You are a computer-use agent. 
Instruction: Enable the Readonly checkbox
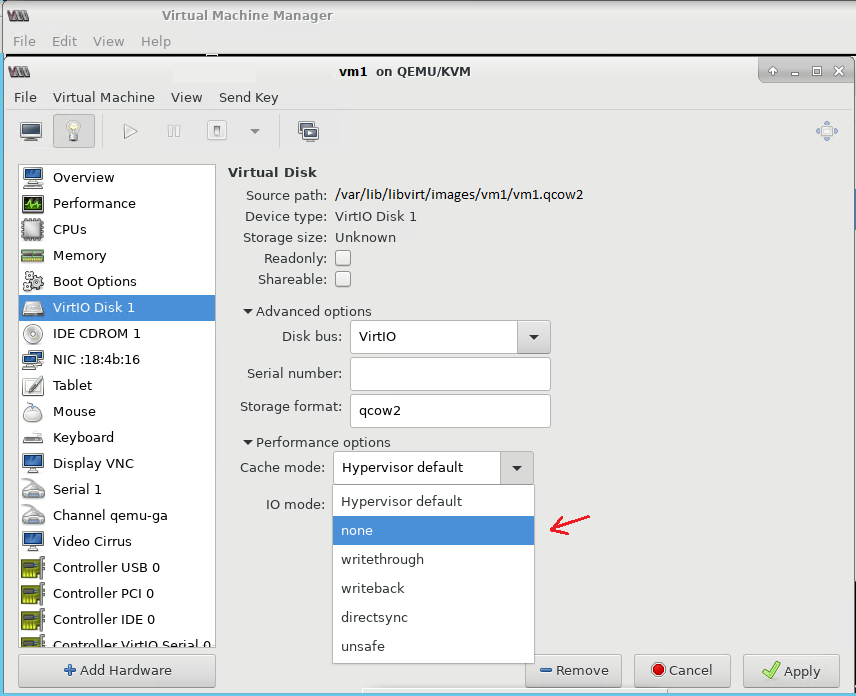tap(342, 258)
